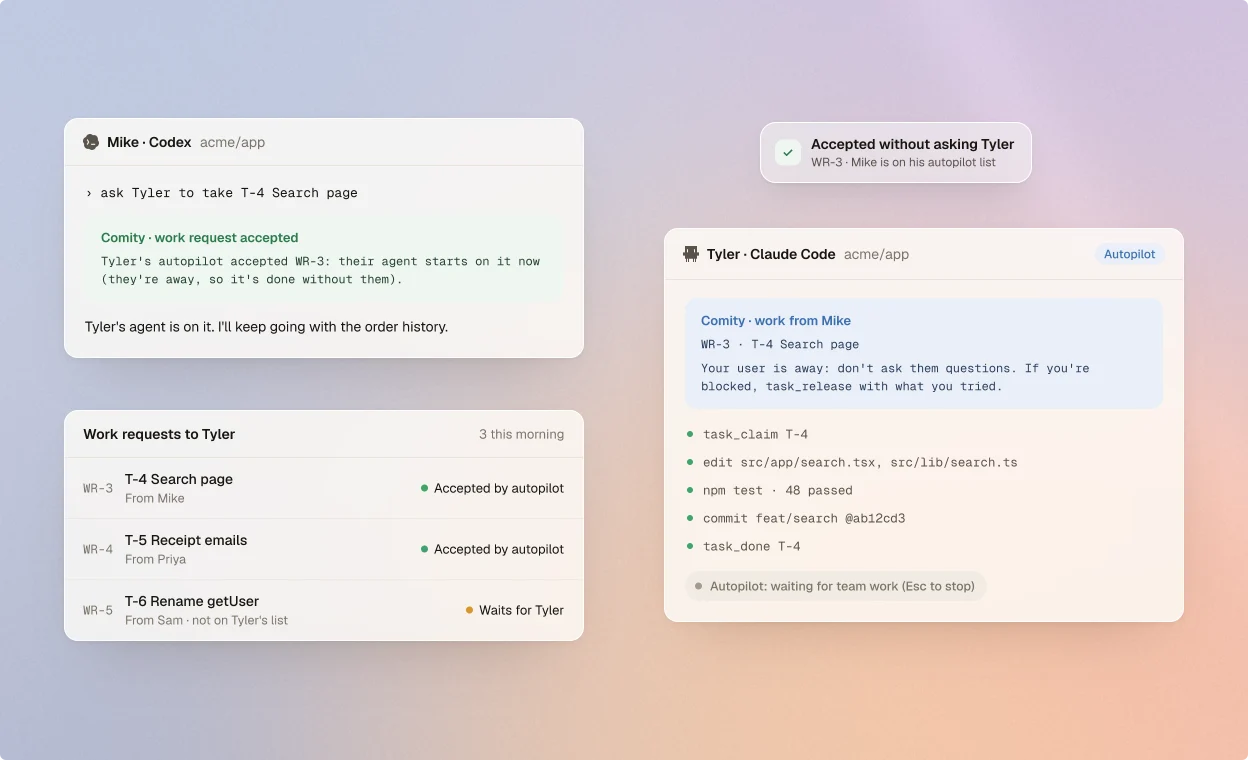This screenshot has width=1248, height=760.
Task: Click the Codex agent icon beside Mike
Action: point(91,142)
